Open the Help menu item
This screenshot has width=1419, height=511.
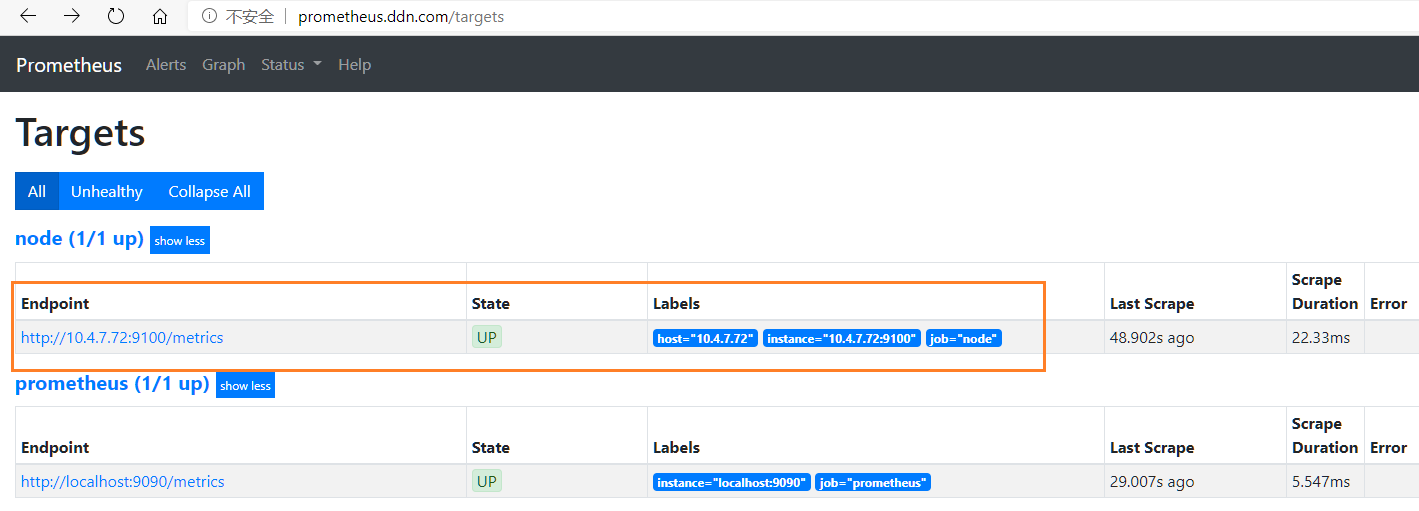coord(354,65)
